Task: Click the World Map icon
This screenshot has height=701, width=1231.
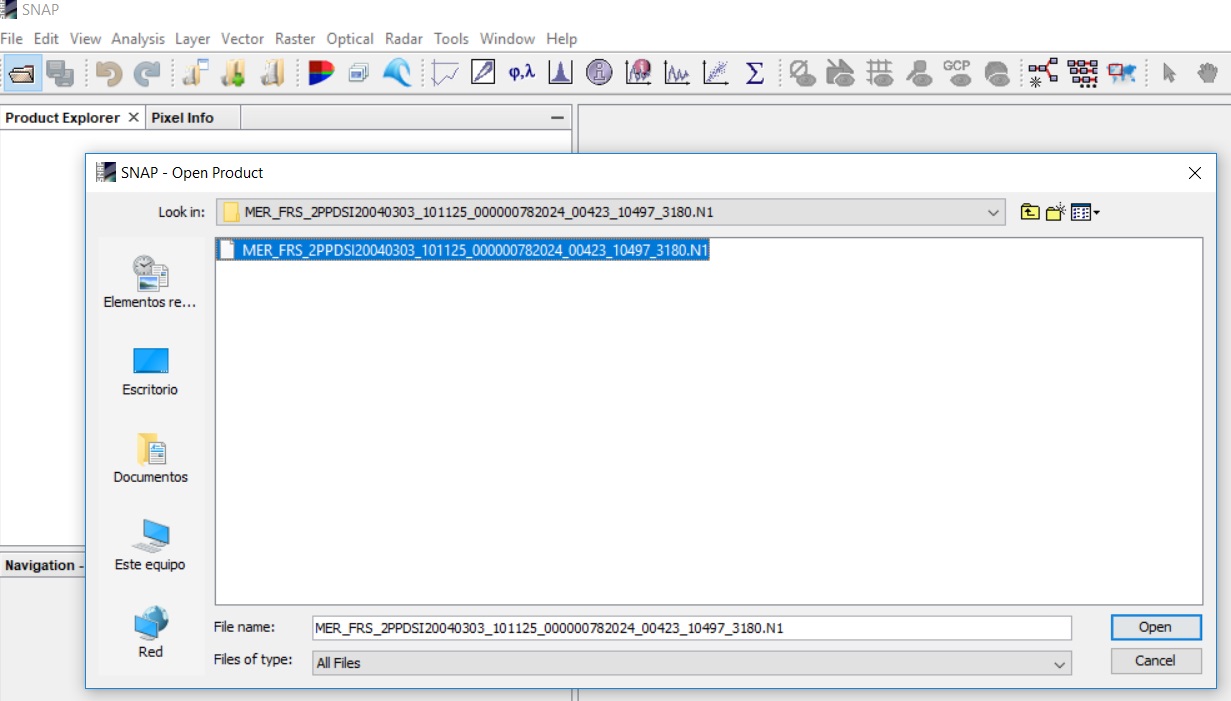Action: [x=1121, y=73]
